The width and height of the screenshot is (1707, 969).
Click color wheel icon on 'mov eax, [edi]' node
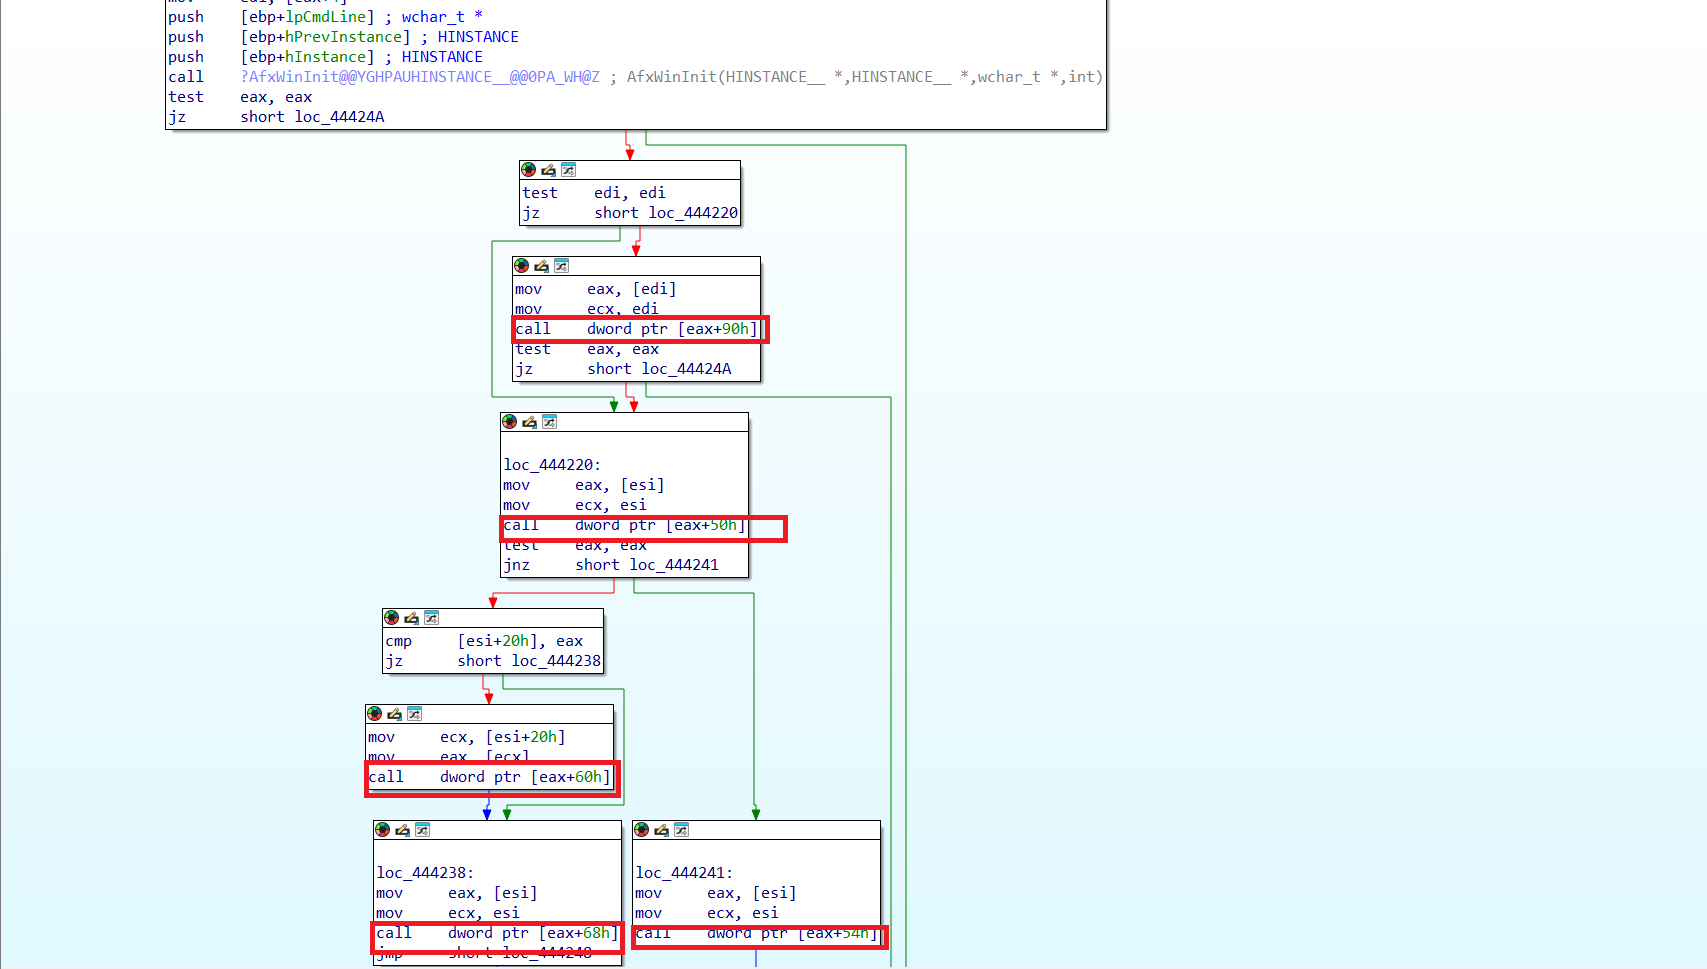[x=522, y=266]
